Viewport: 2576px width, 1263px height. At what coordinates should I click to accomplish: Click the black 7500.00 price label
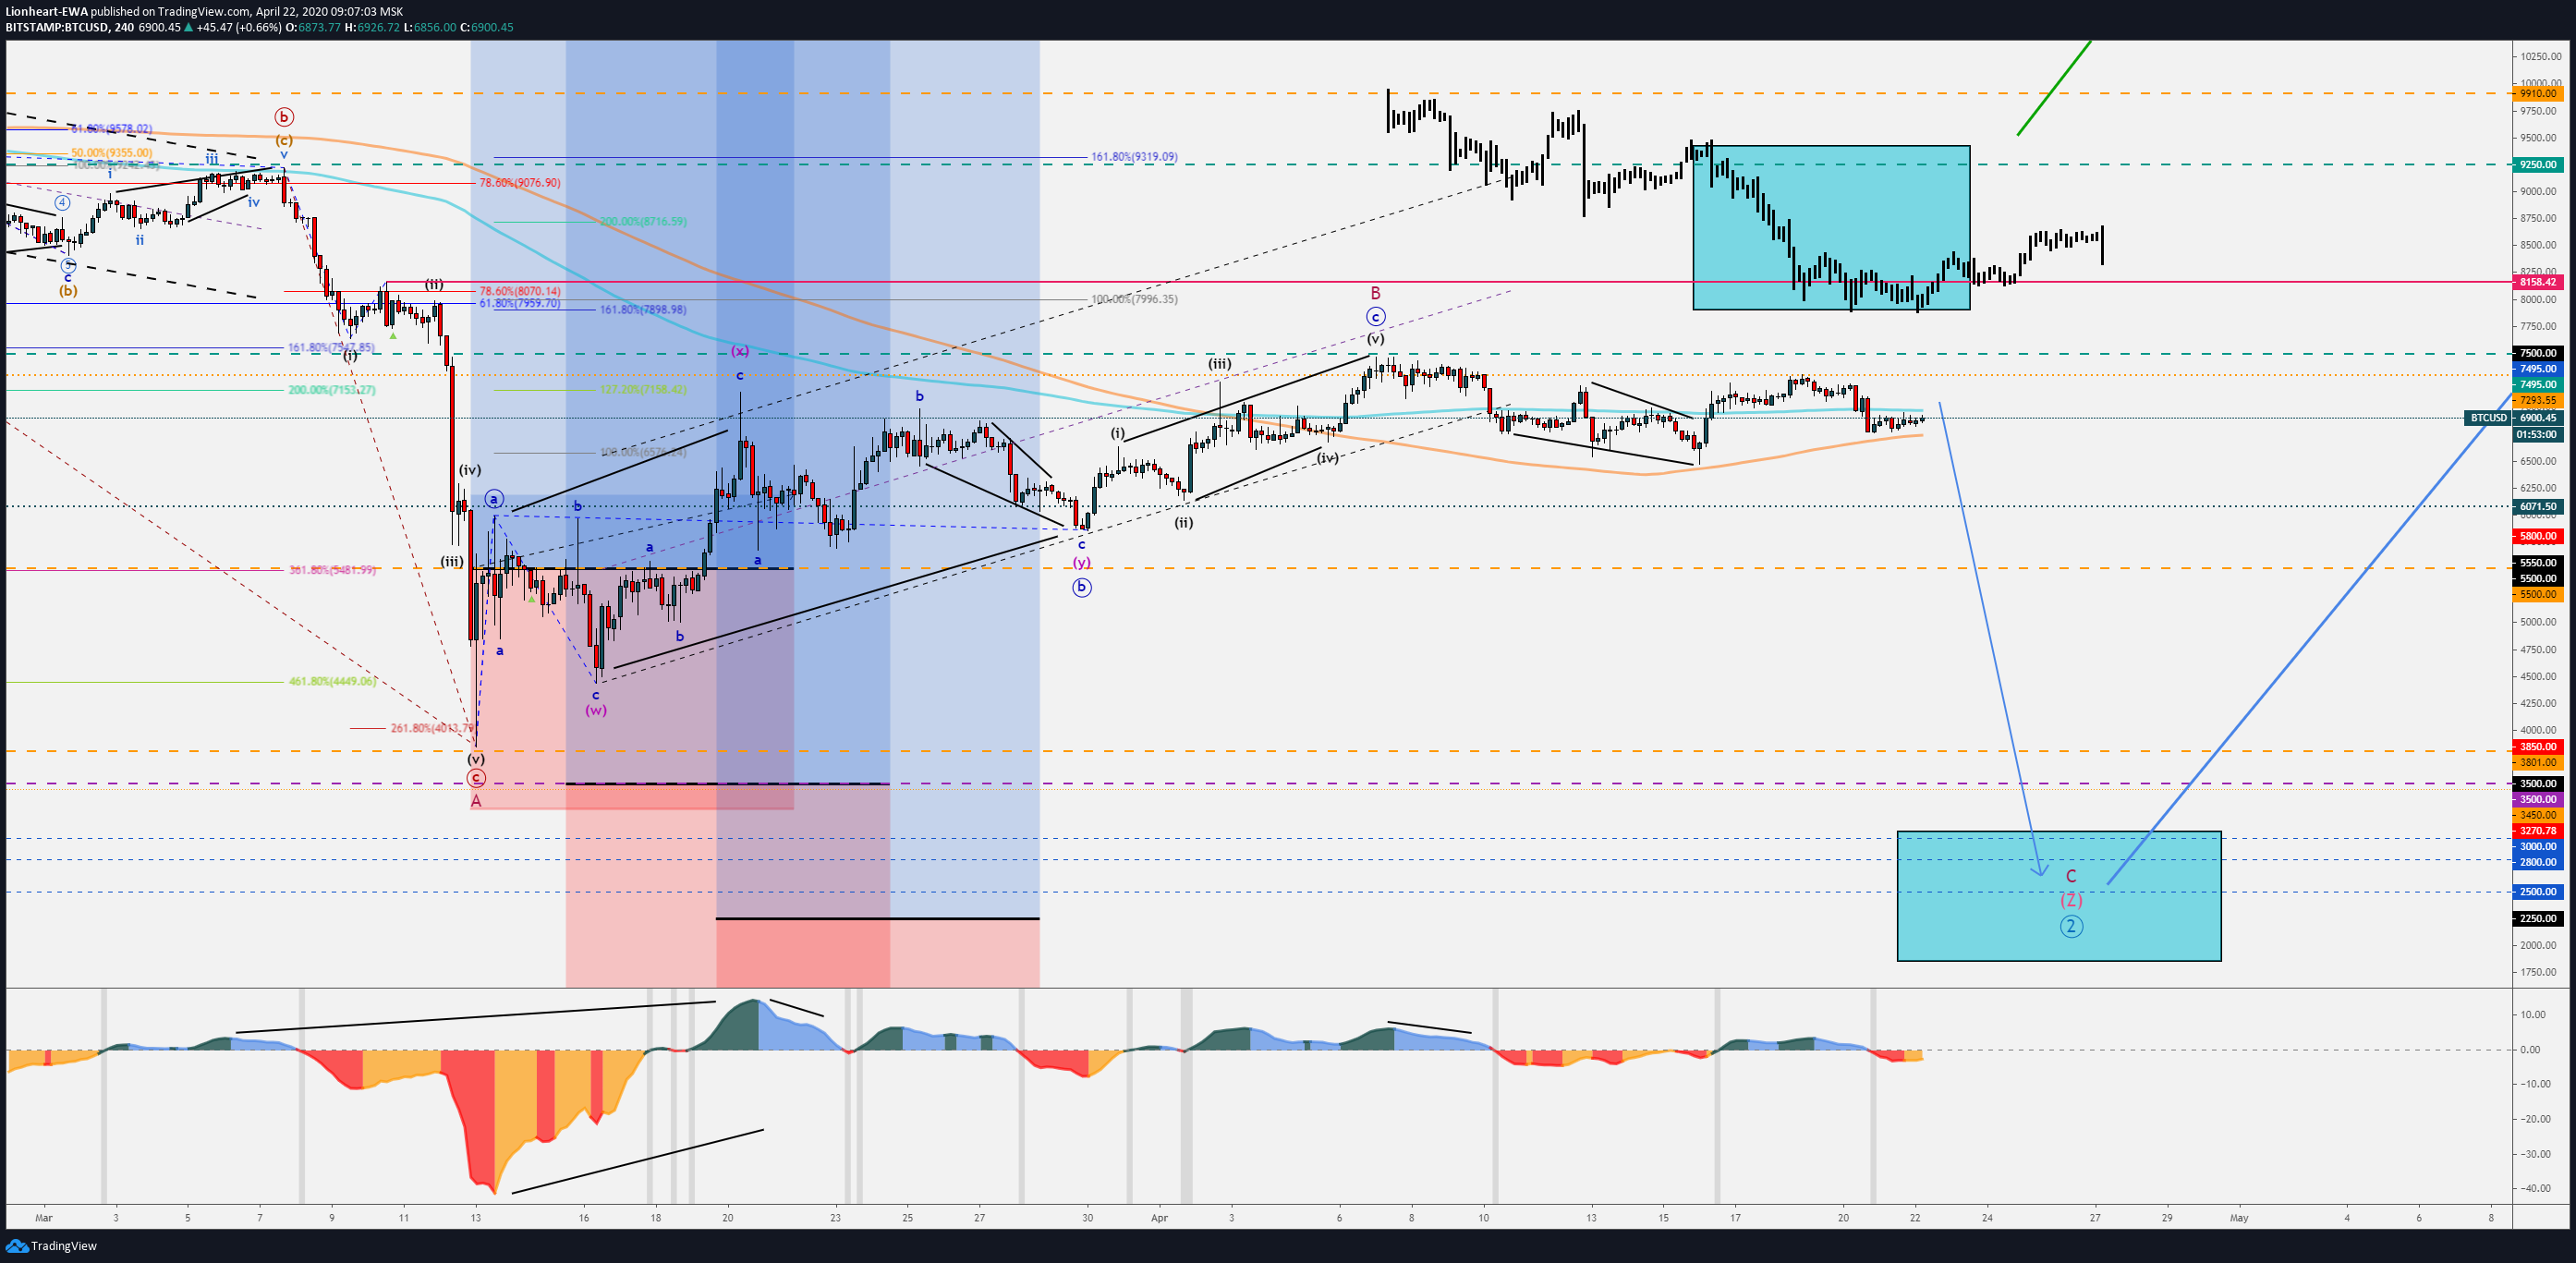2538,353
